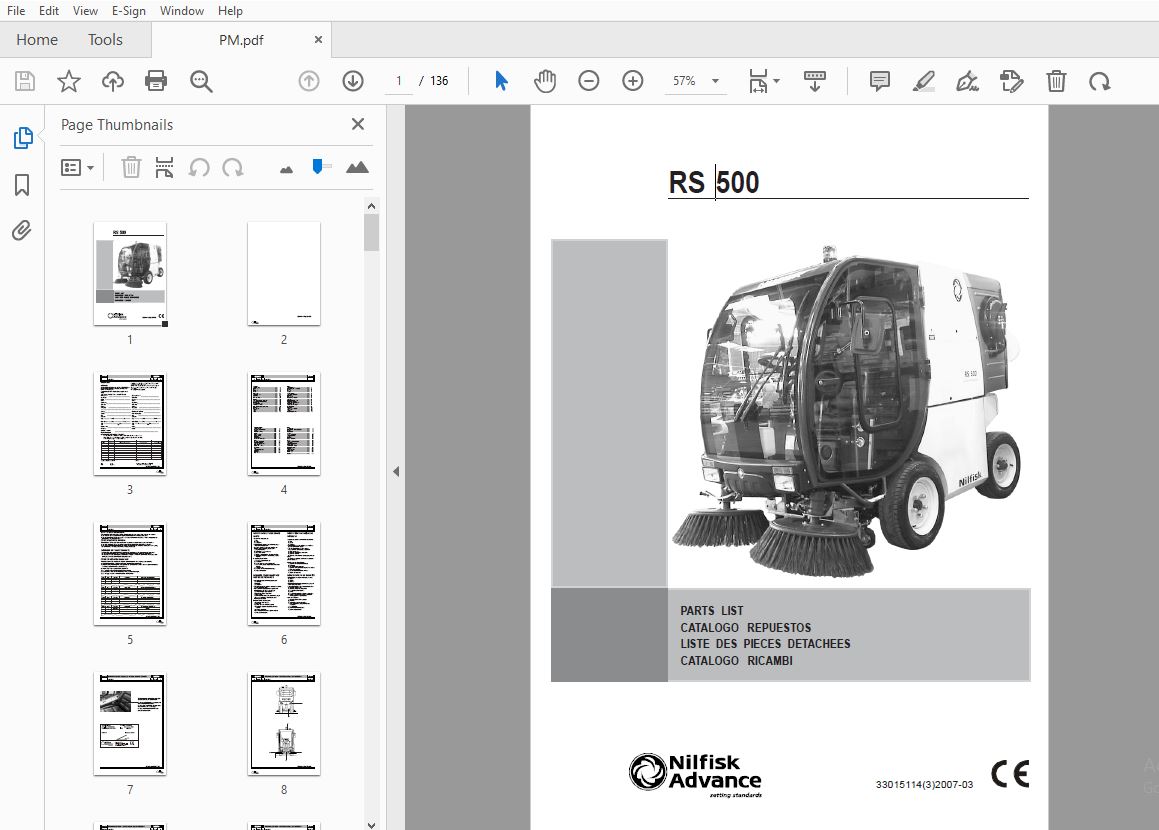Save the file with the floppy disk icon
The width and height of the screenshot is (1159, 830).
pos(24,81)
